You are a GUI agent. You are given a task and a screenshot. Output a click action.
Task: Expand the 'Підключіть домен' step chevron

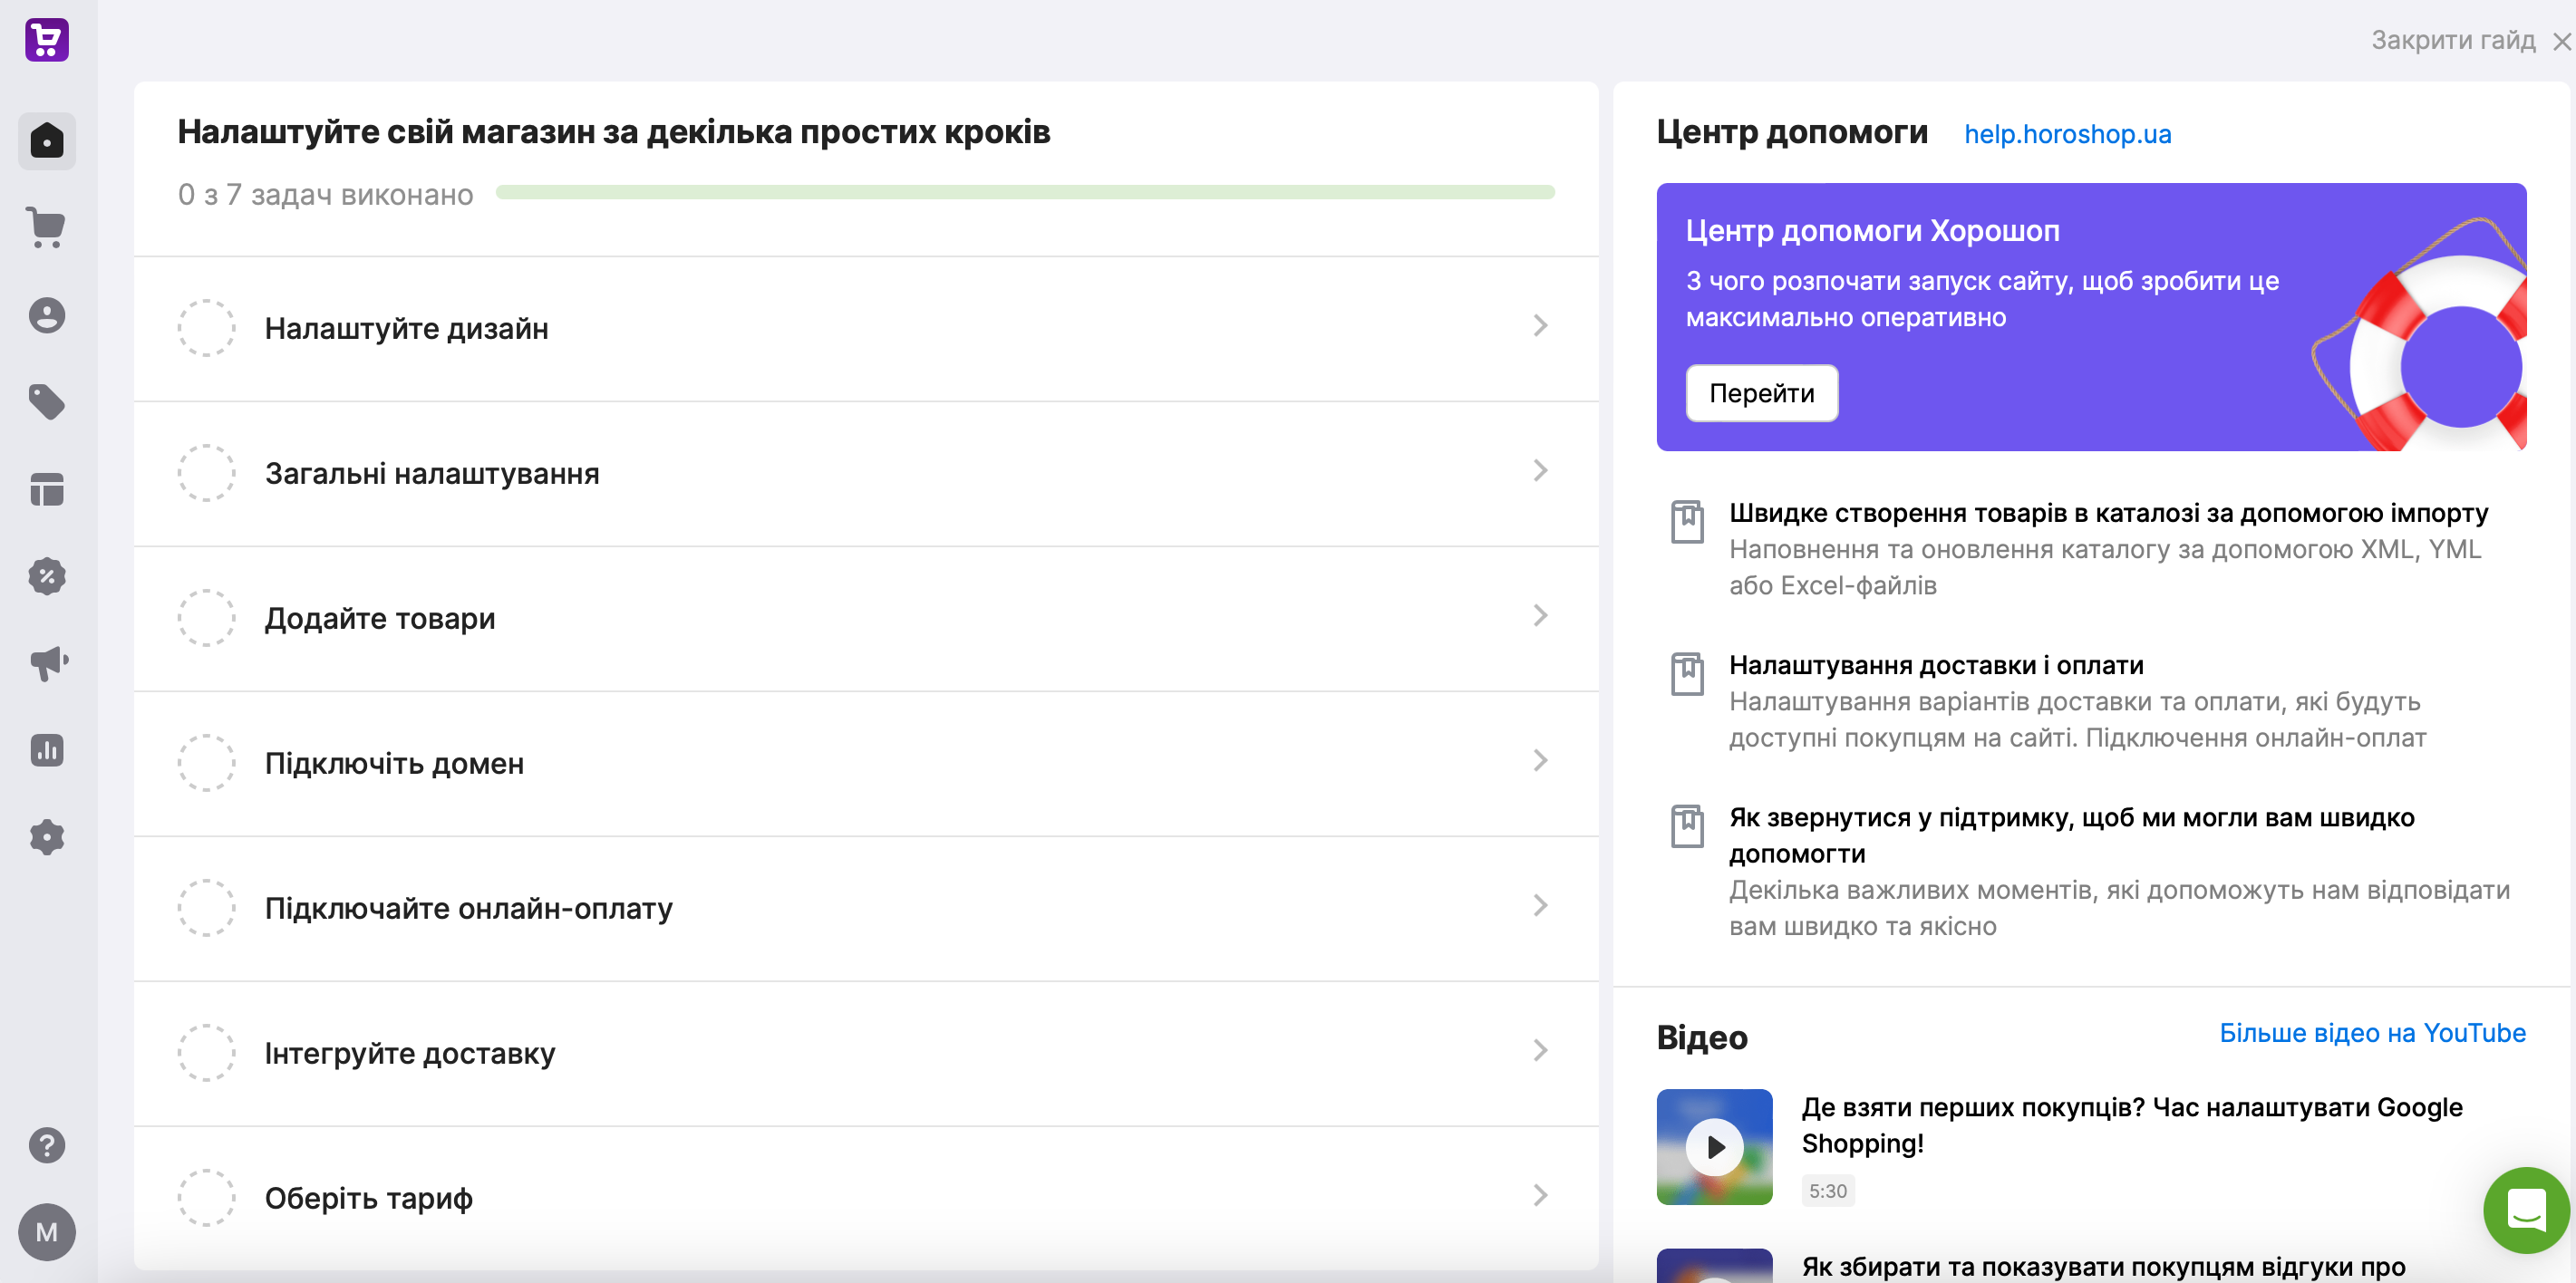click(x=1540, y=760)
